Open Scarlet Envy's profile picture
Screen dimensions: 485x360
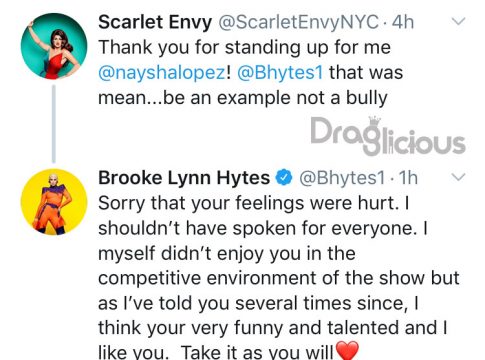pyautogui.click(x=54, y=46)
